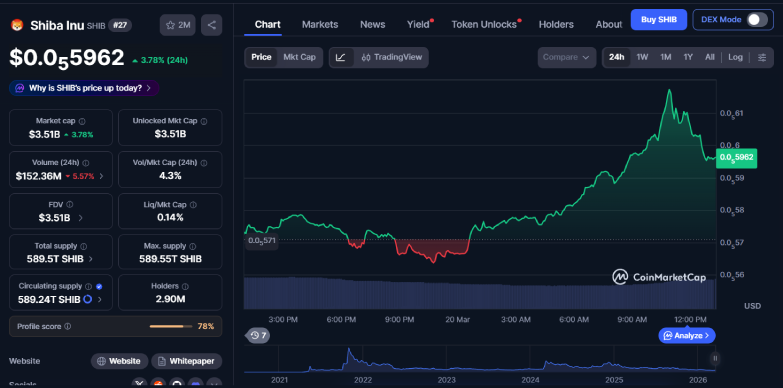Expand Circulating supply chevron
Image resolution: width=783 pixels, height=388 pixels.
click(x=100, y=300)
